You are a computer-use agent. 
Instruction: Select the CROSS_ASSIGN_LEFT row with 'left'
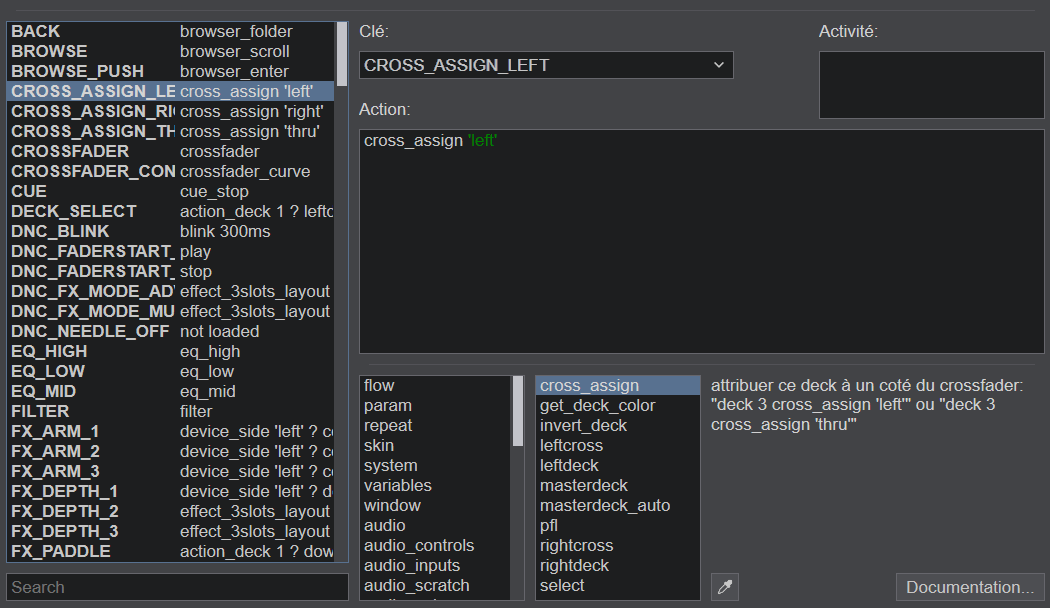click(x=171, y=92)
